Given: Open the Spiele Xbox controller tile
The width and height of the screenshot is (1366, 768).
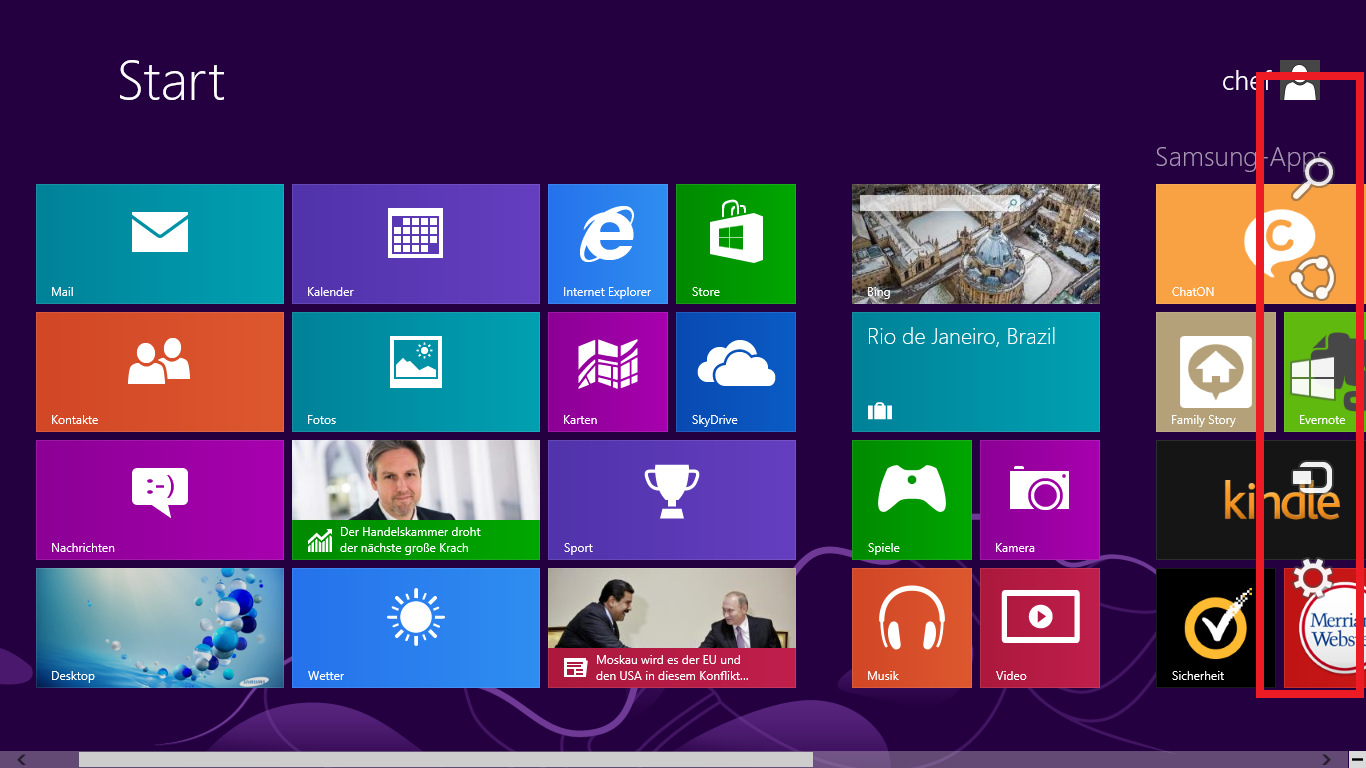Looking at the screenshot, I should click(911, 499).
